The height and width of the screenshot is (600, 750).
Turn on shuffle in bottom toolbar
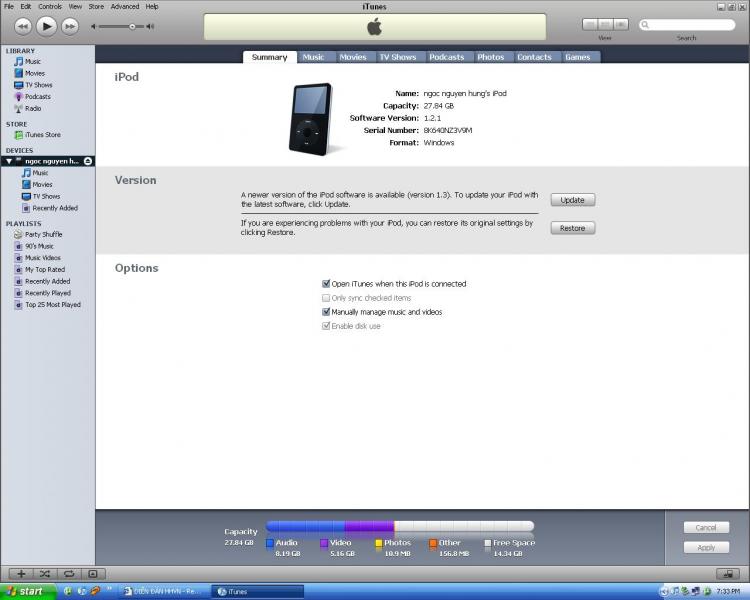[45, 573]
